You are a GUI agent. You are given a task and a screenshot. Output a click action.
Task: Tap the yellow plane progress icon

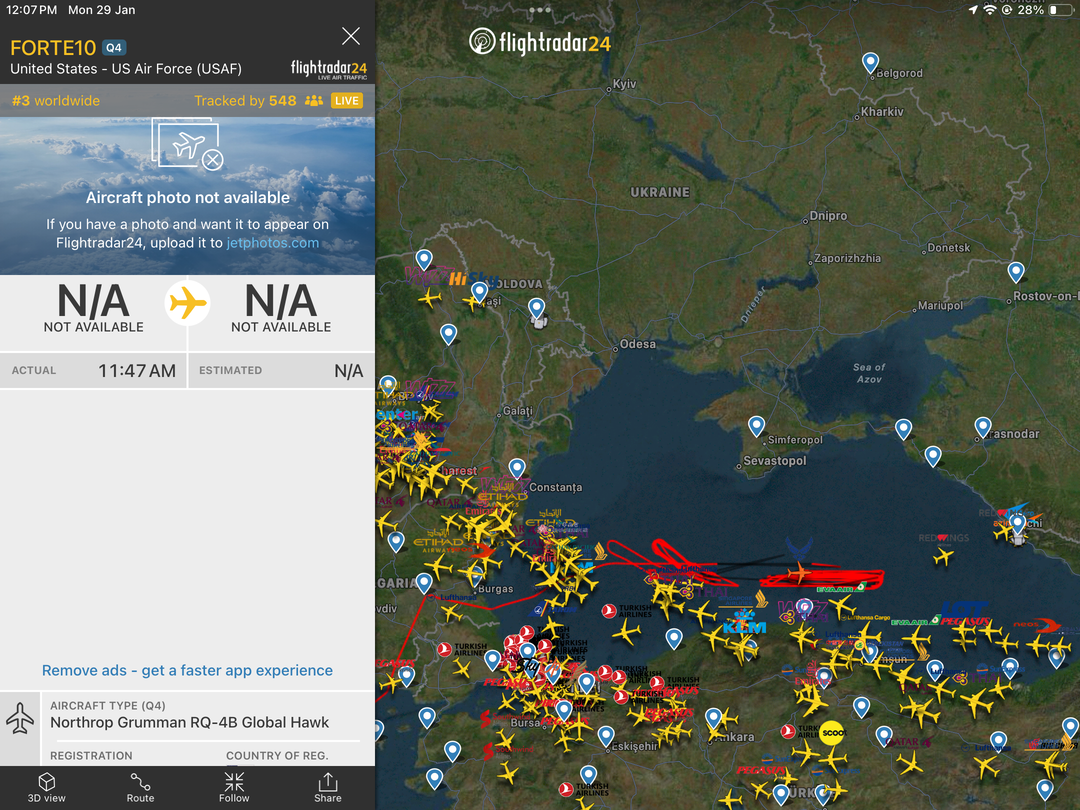pos(187,303)
